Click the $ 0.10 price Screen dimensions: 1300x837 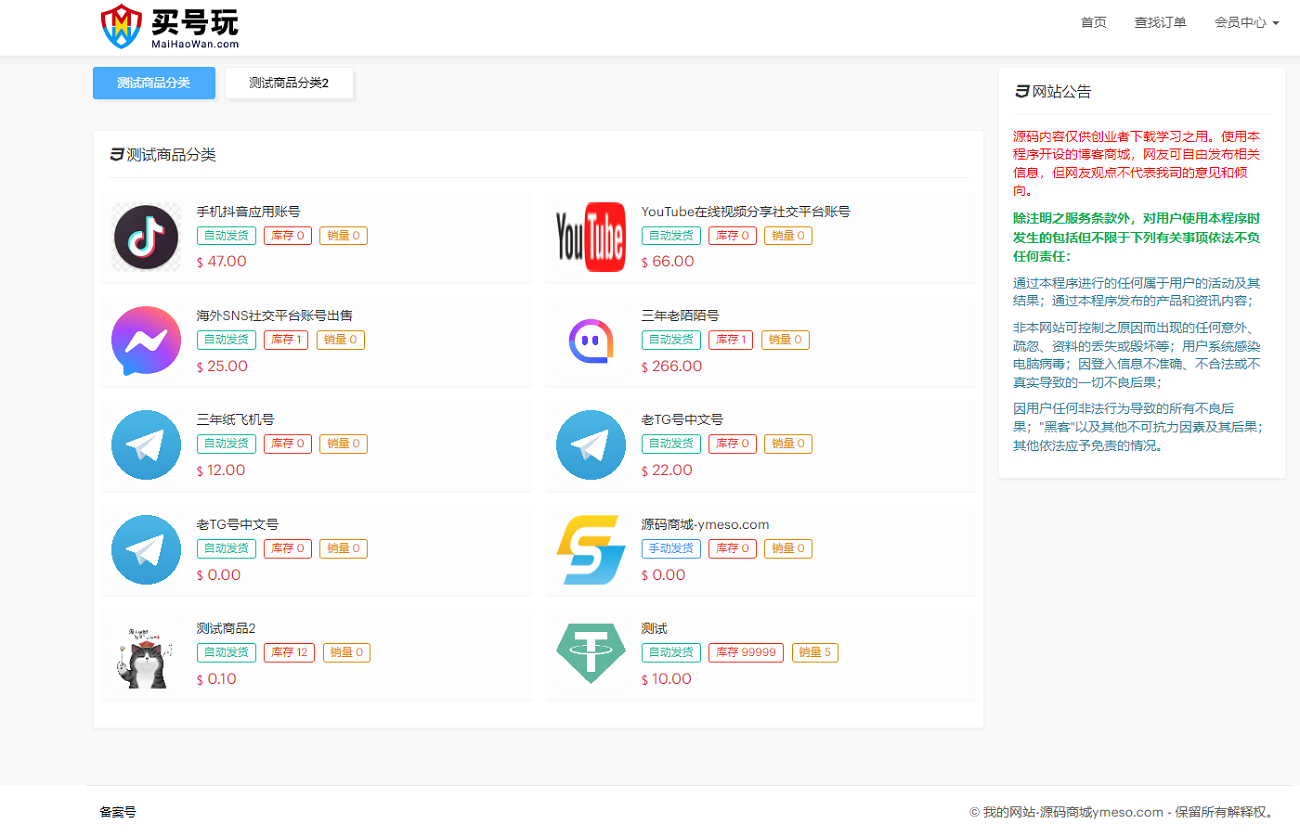tap(217, 680)
